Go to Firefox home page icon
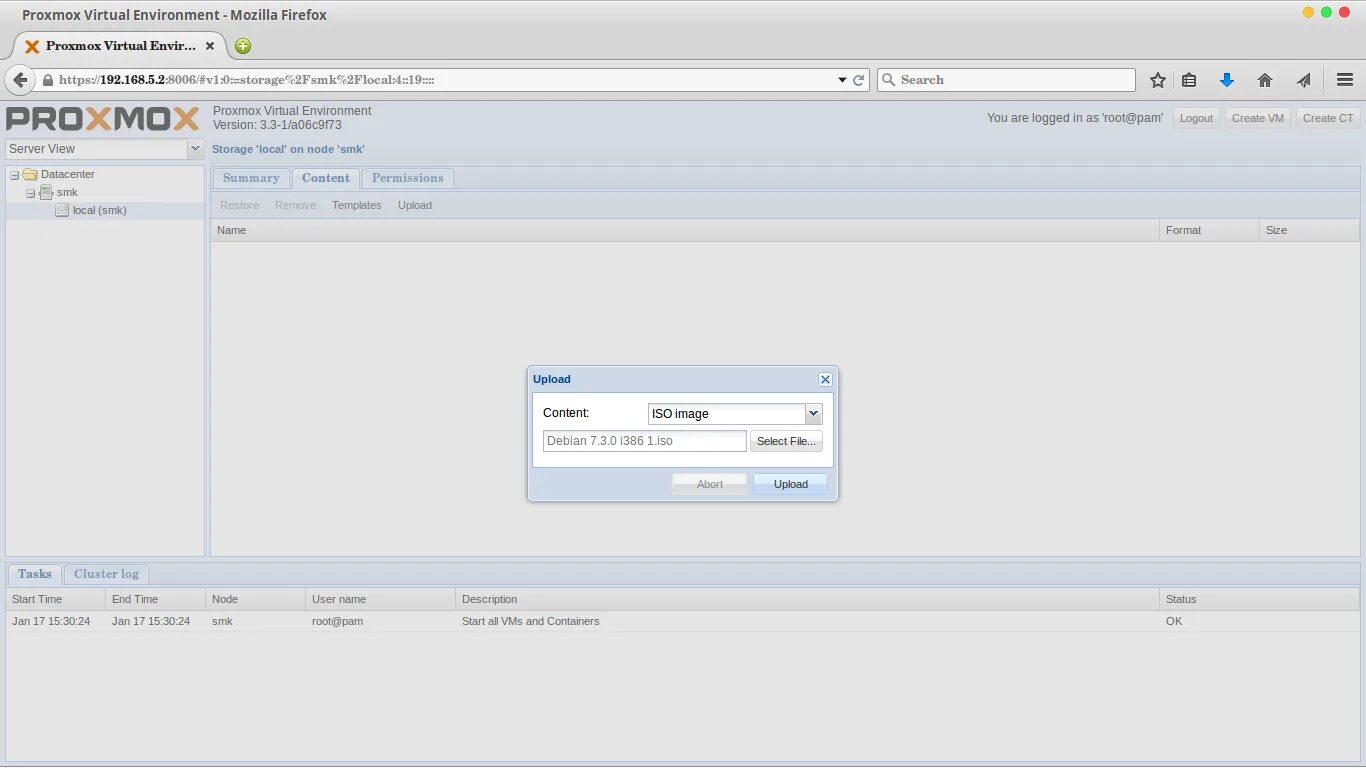1366x768 pixels. tap(1265, 80)
